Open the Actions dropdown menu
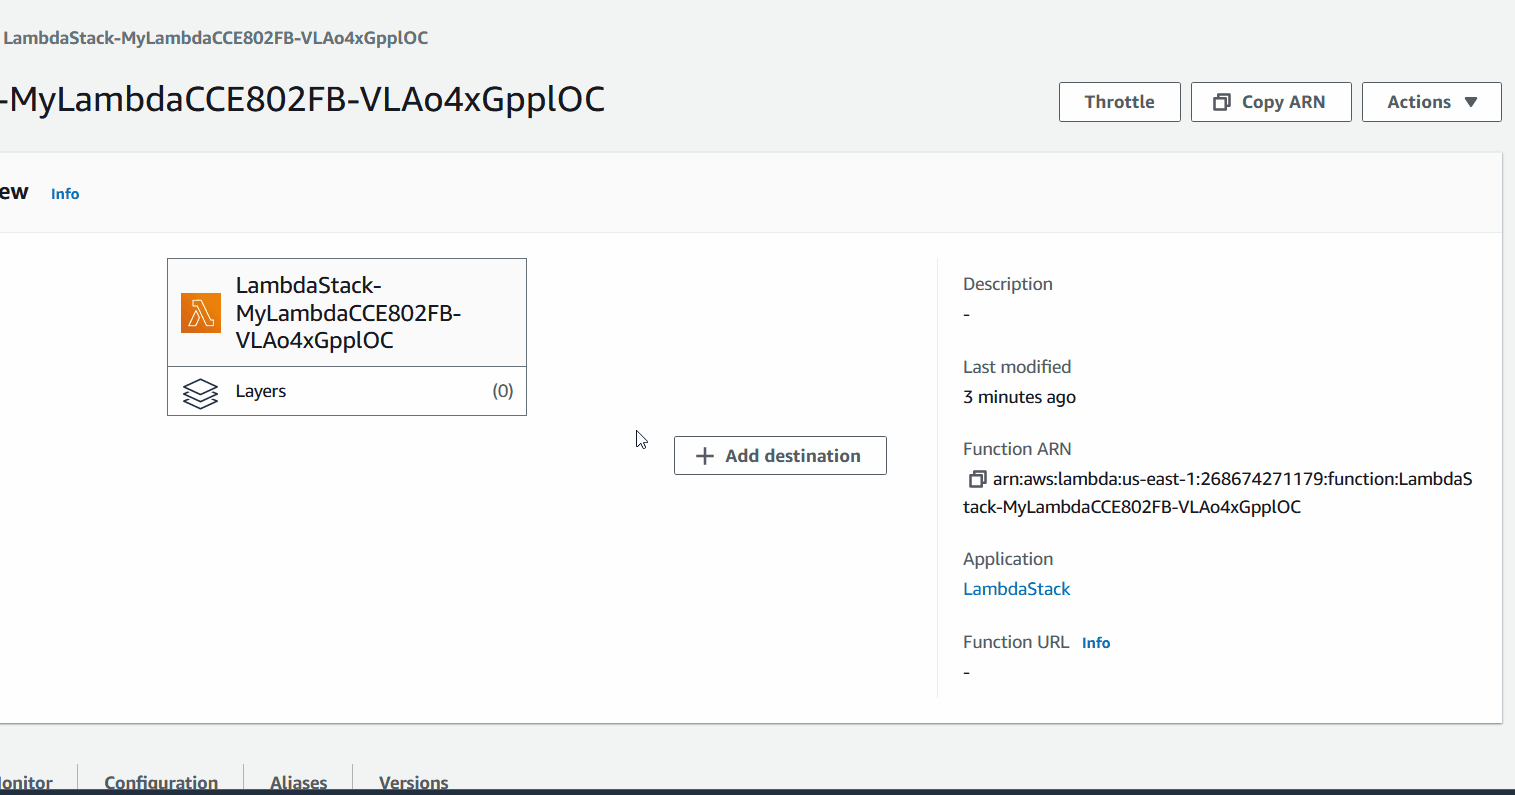Image resolution: width=1515 pixels, height=795 pixels. (1431, 102)
